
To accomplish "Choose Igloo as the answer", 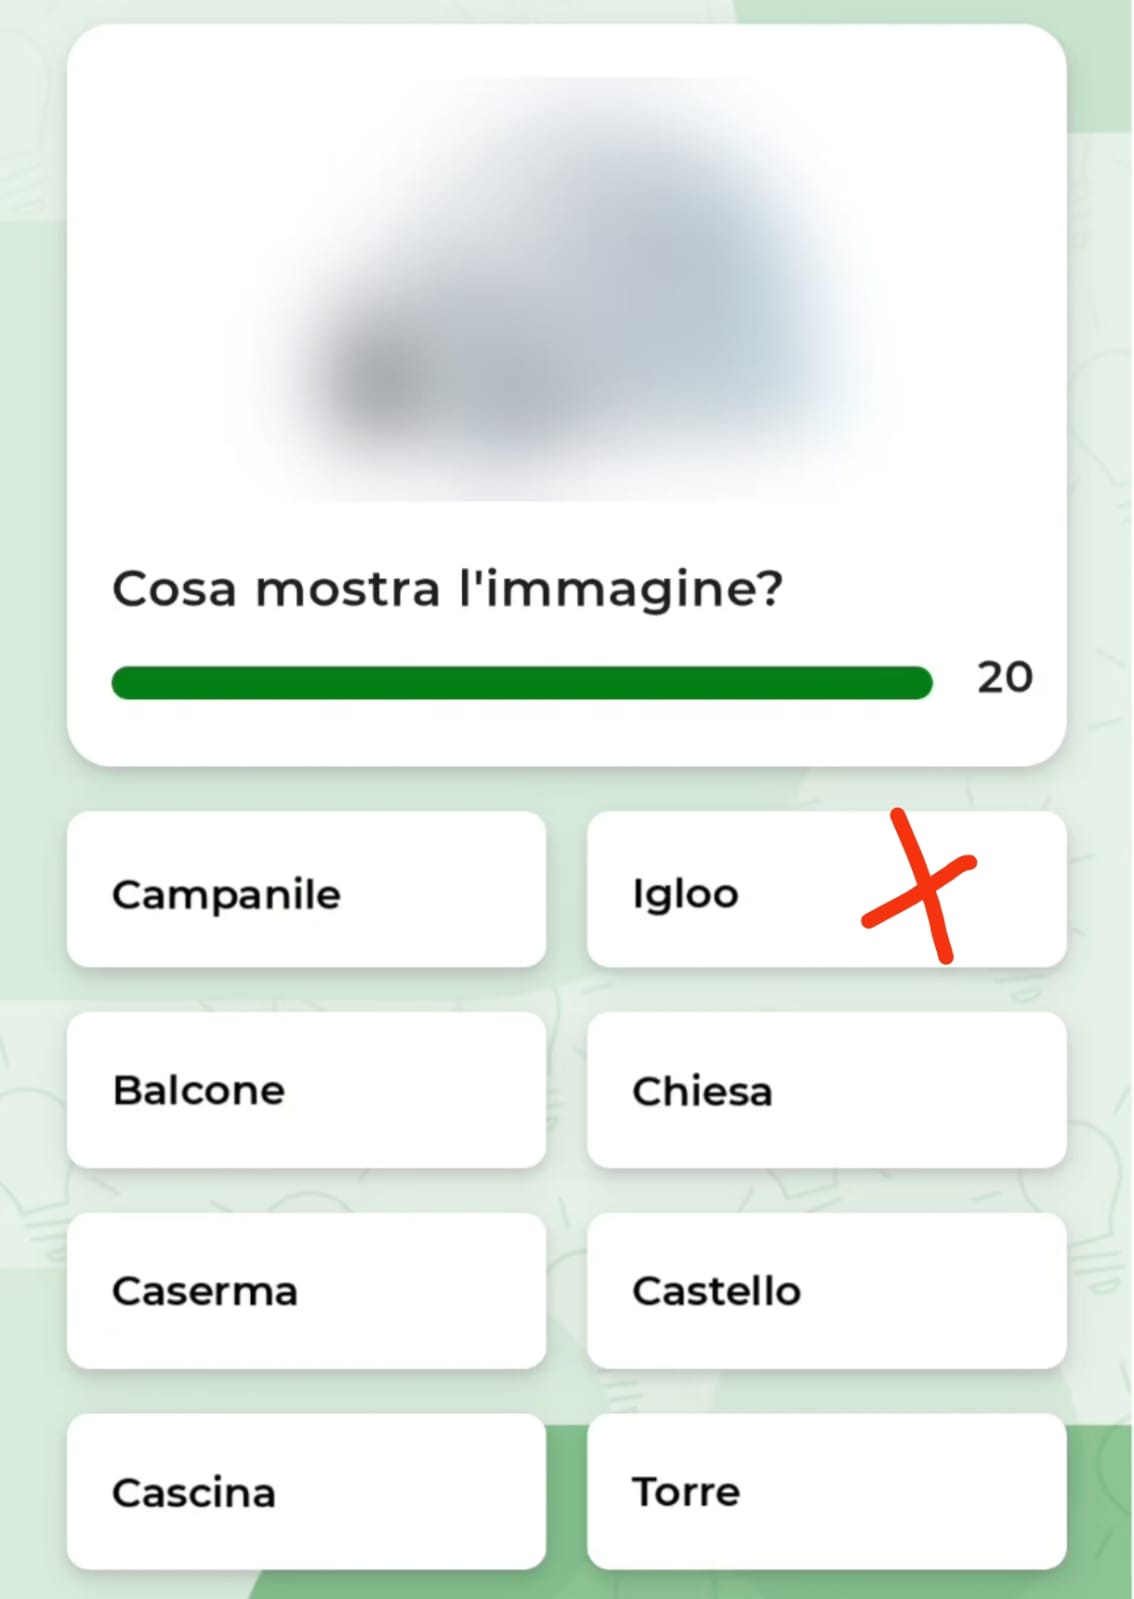I will pos(826,889).
